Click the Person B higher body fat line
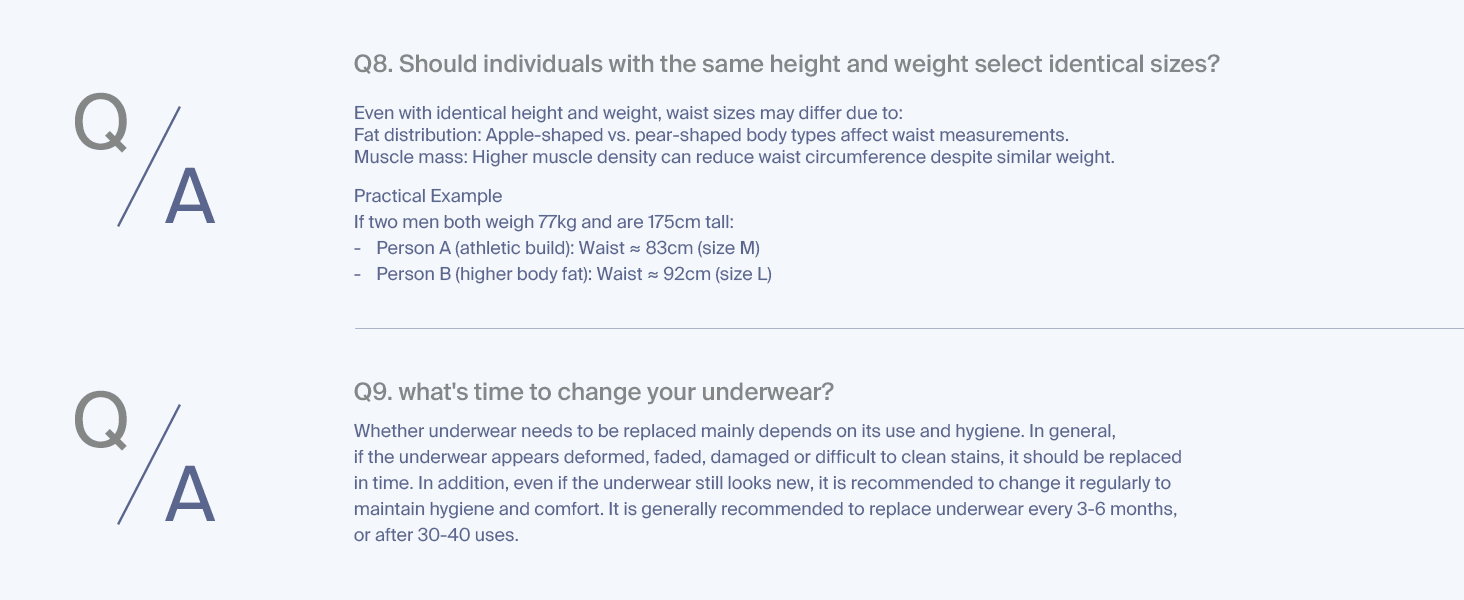The height and width of the screenshot is (600, 1464). pyautogui.click(x=563, y=273)
